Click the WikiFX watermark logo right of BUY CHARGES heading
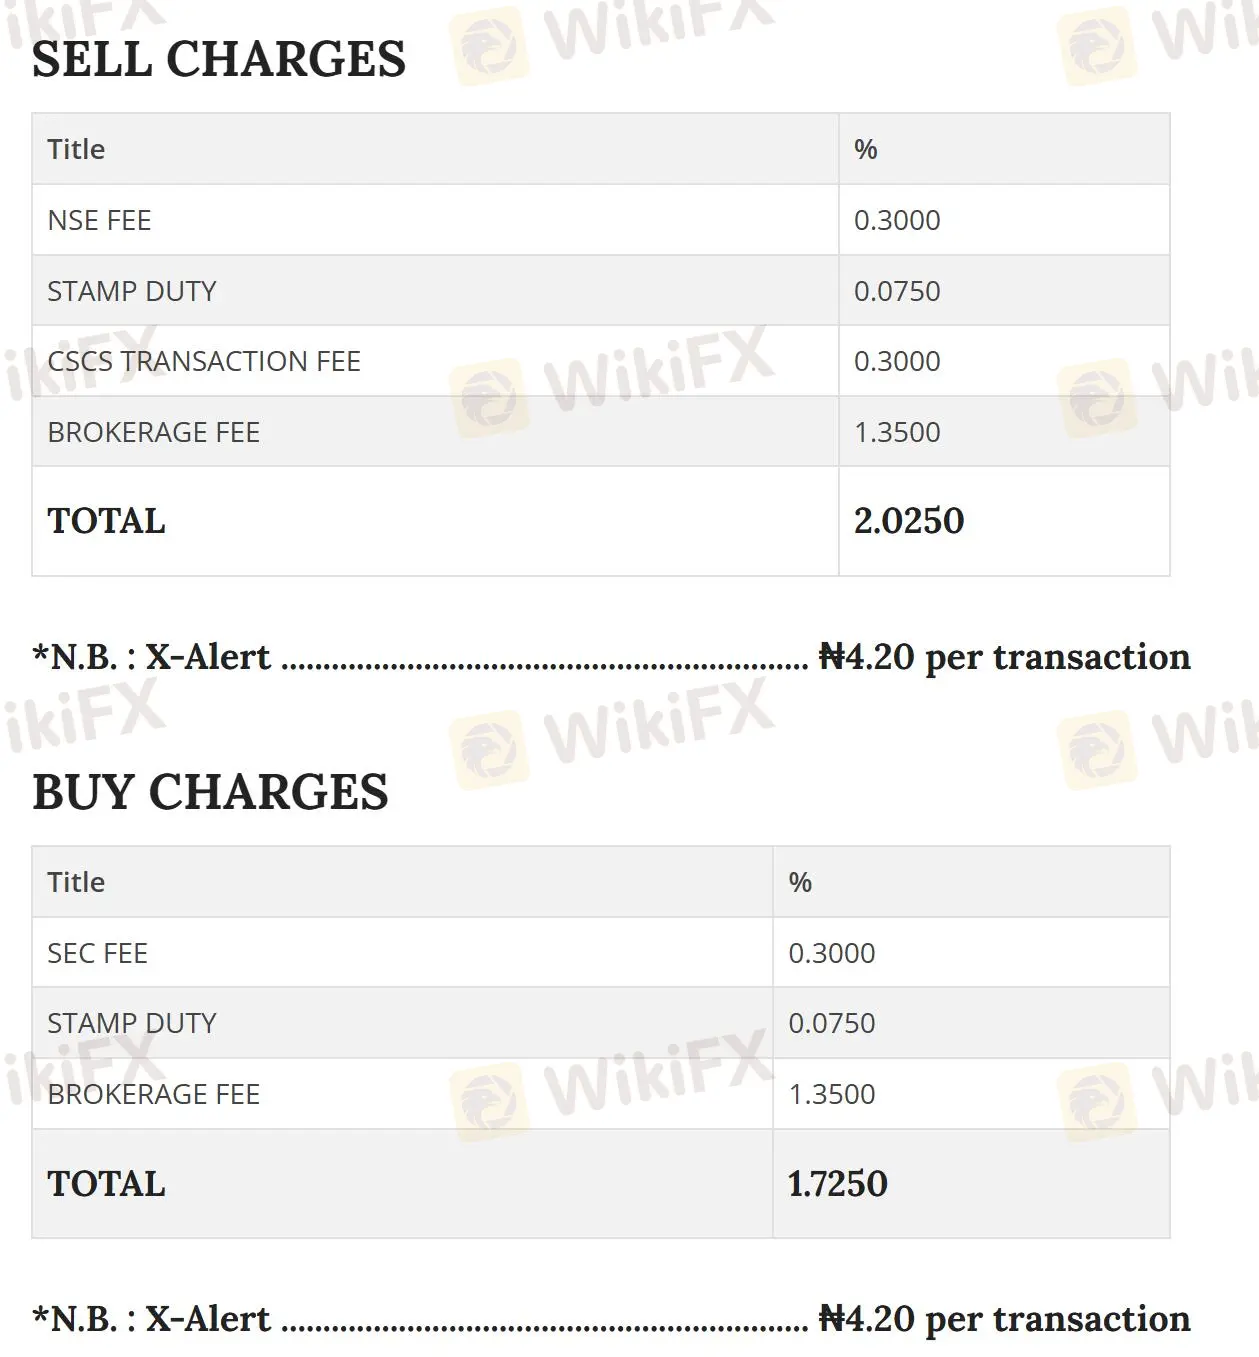Screen dimensions: 1259x1357 pos(612,736)
